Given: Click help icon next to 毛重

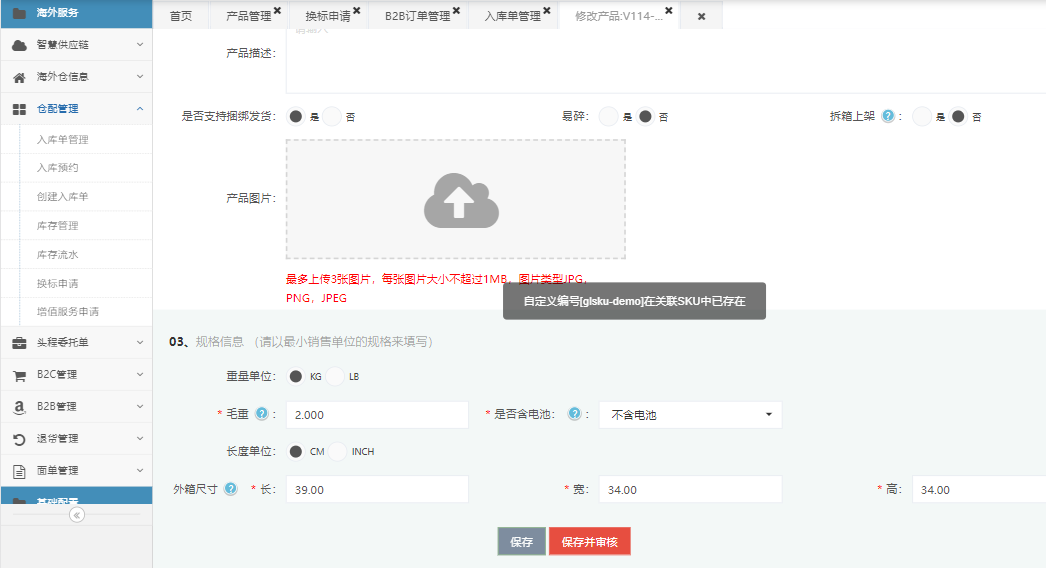Looking at the screenshot, I should (x=262, y=414).
